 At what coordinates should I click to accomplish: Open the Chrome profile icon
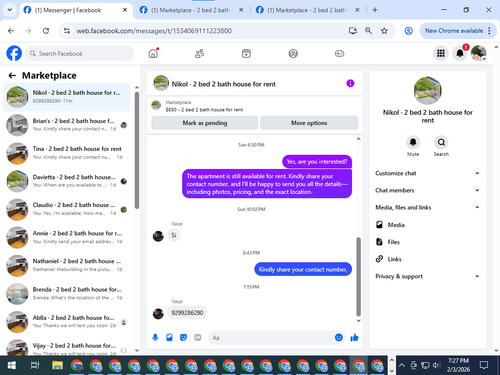409,31
